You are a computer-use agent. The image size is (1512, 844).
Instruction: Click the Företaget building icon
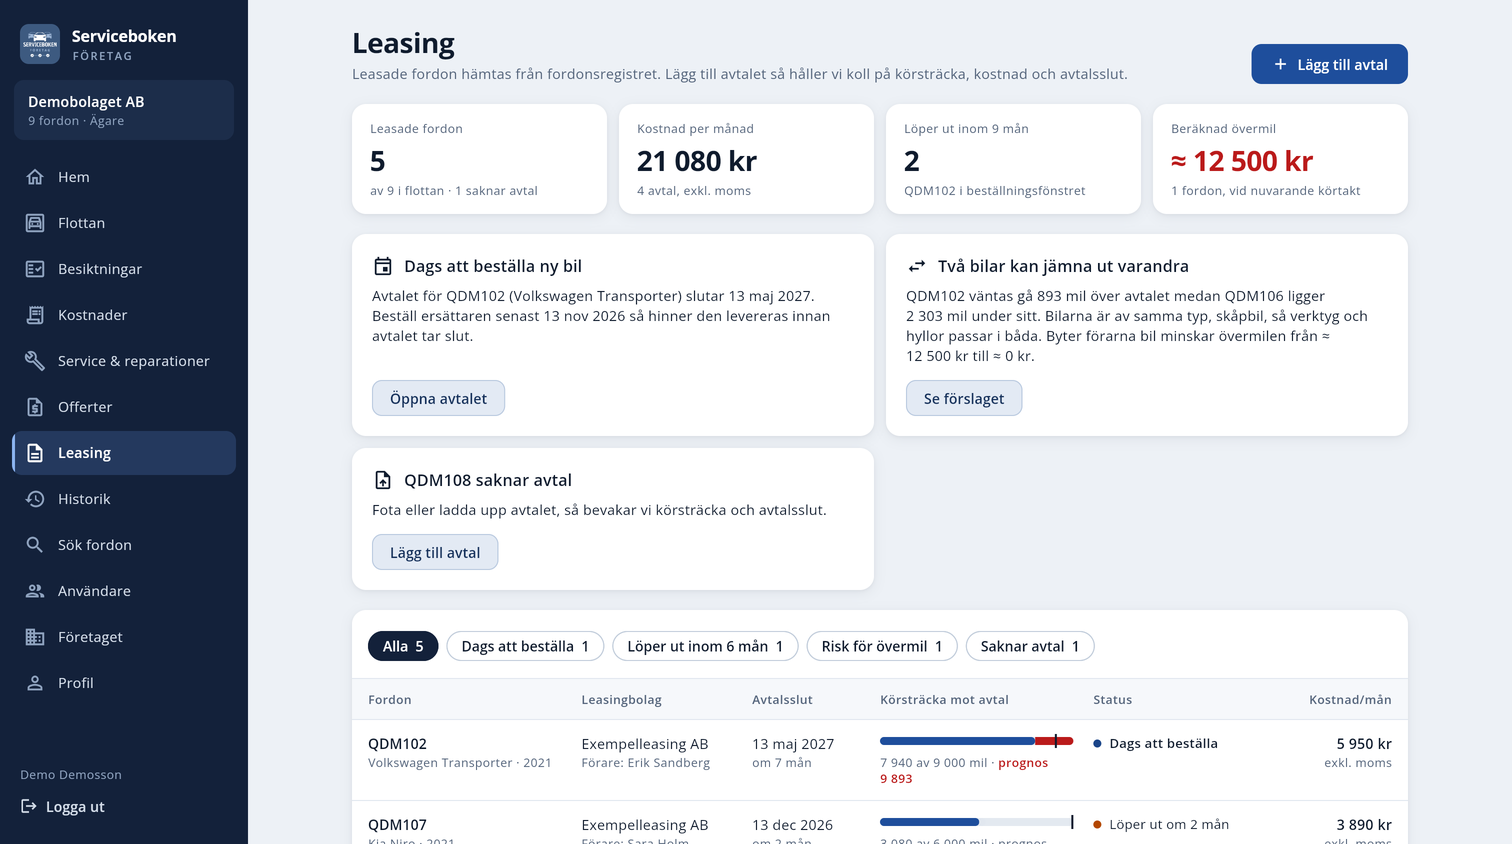(x=35, y=637)
